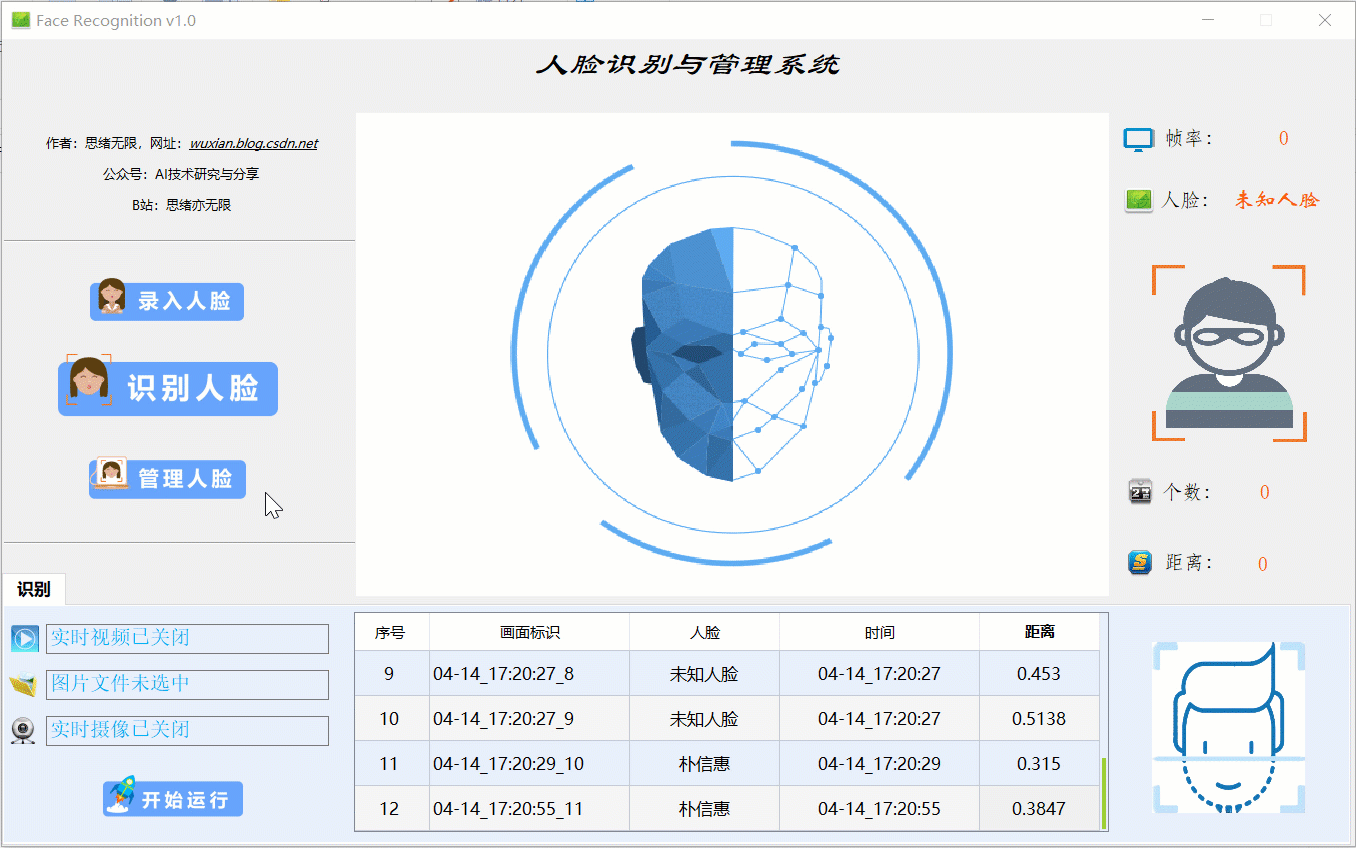Click row number 9 cell
Image resolution: width=1356 pixels, height=848 pixels.
pyautogui.click(x=391, y=674)
